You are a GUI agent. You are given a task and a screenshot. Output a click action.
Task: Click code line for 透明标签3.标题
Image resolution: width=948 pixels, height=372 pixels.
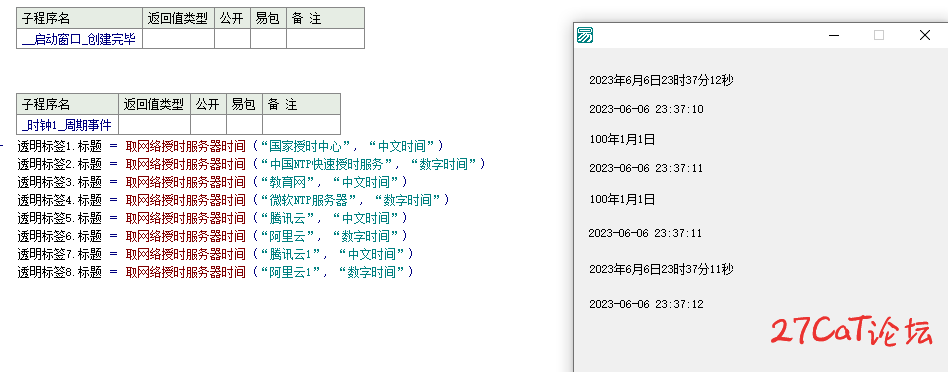pyautogui.click(x=212, y=182)
